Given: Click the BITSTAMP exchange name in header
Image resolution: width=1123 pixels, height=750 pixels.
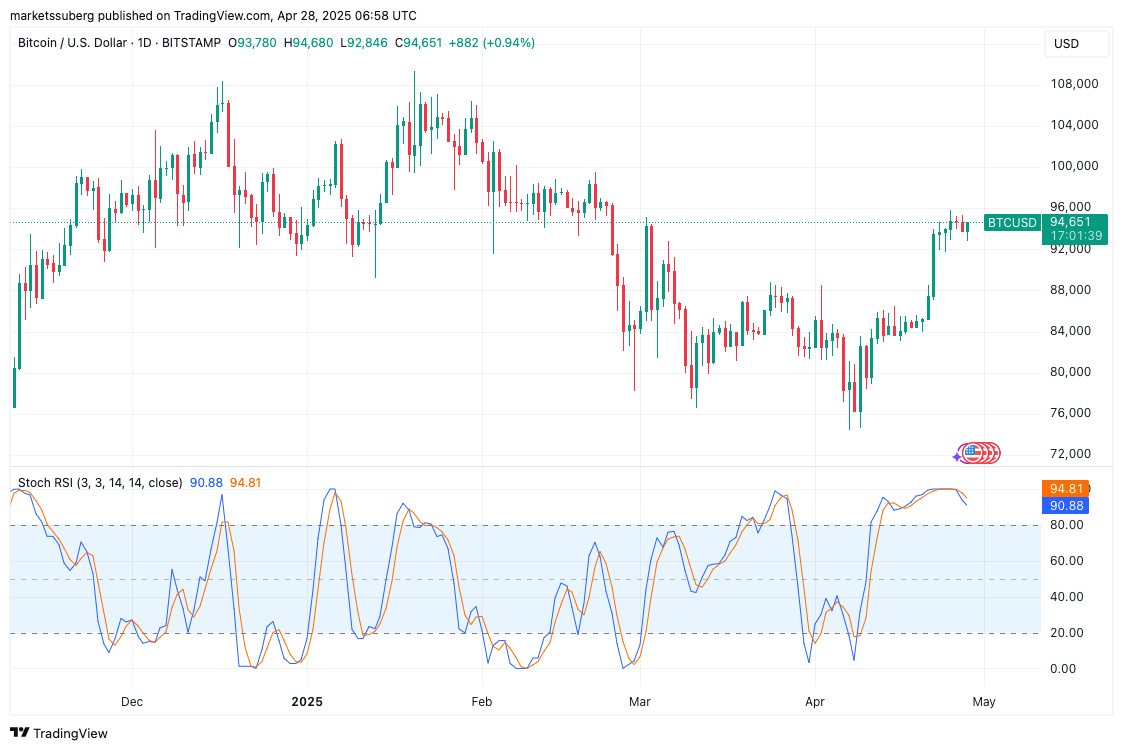Looking at the screenshot, I should [193, 43].
